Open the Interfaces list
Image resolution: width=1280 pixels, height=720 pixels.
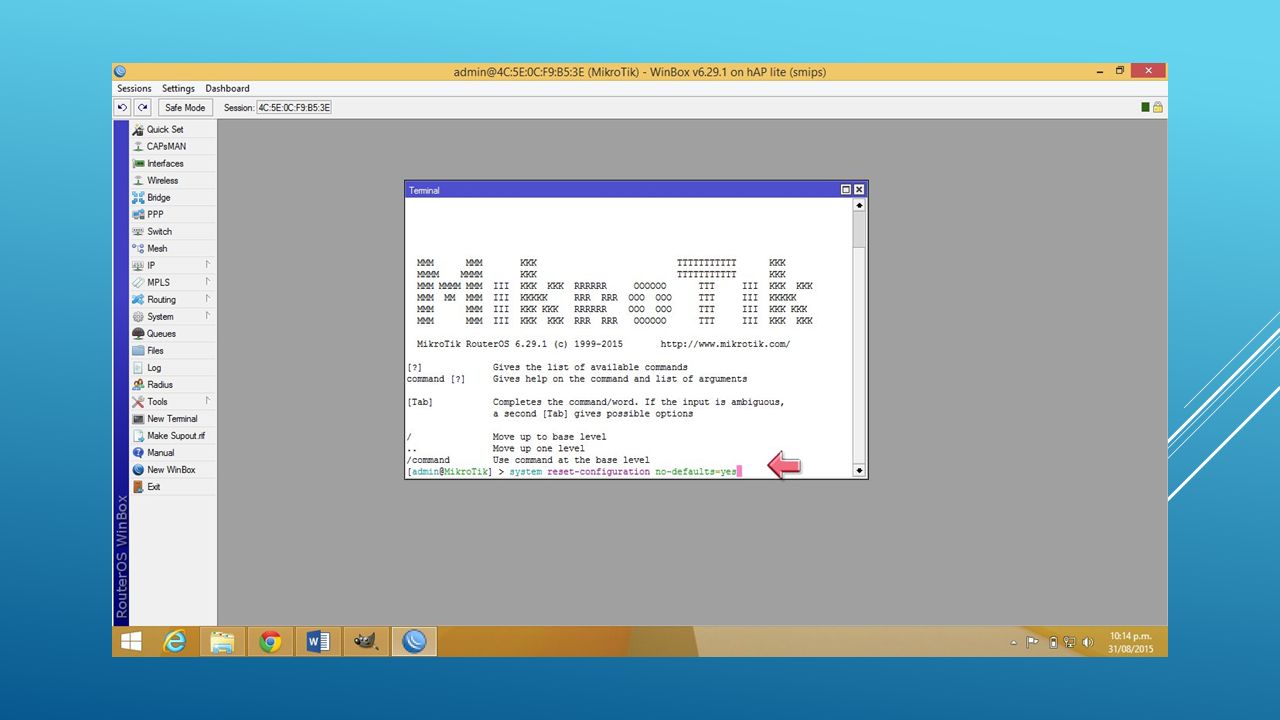(x=173, y=163)
